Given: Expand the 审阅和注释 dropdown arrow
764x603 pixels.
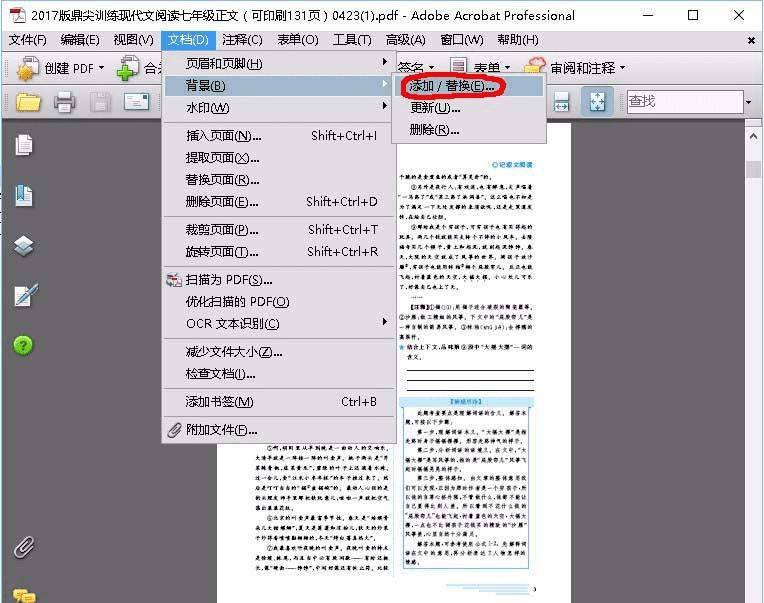Looking at the screenshot, I should [x=622, y=68].
